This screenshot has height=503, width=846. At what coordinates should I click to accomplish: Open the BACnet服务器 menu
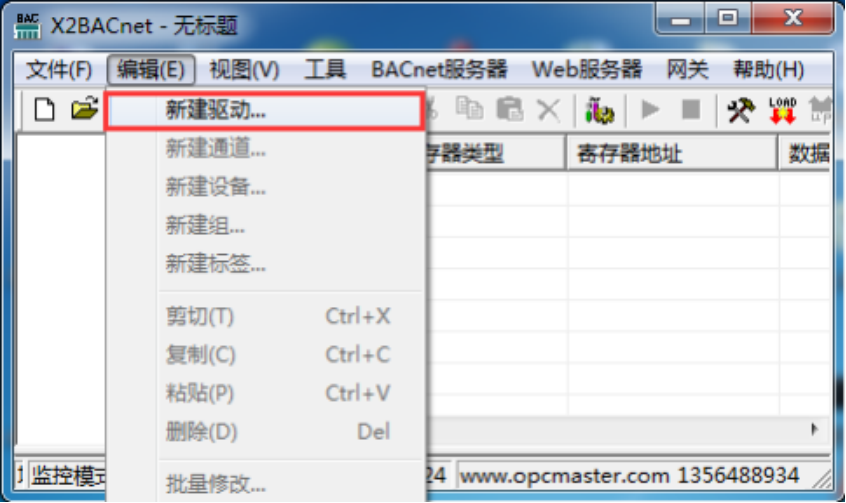click(x=439, y=70)
